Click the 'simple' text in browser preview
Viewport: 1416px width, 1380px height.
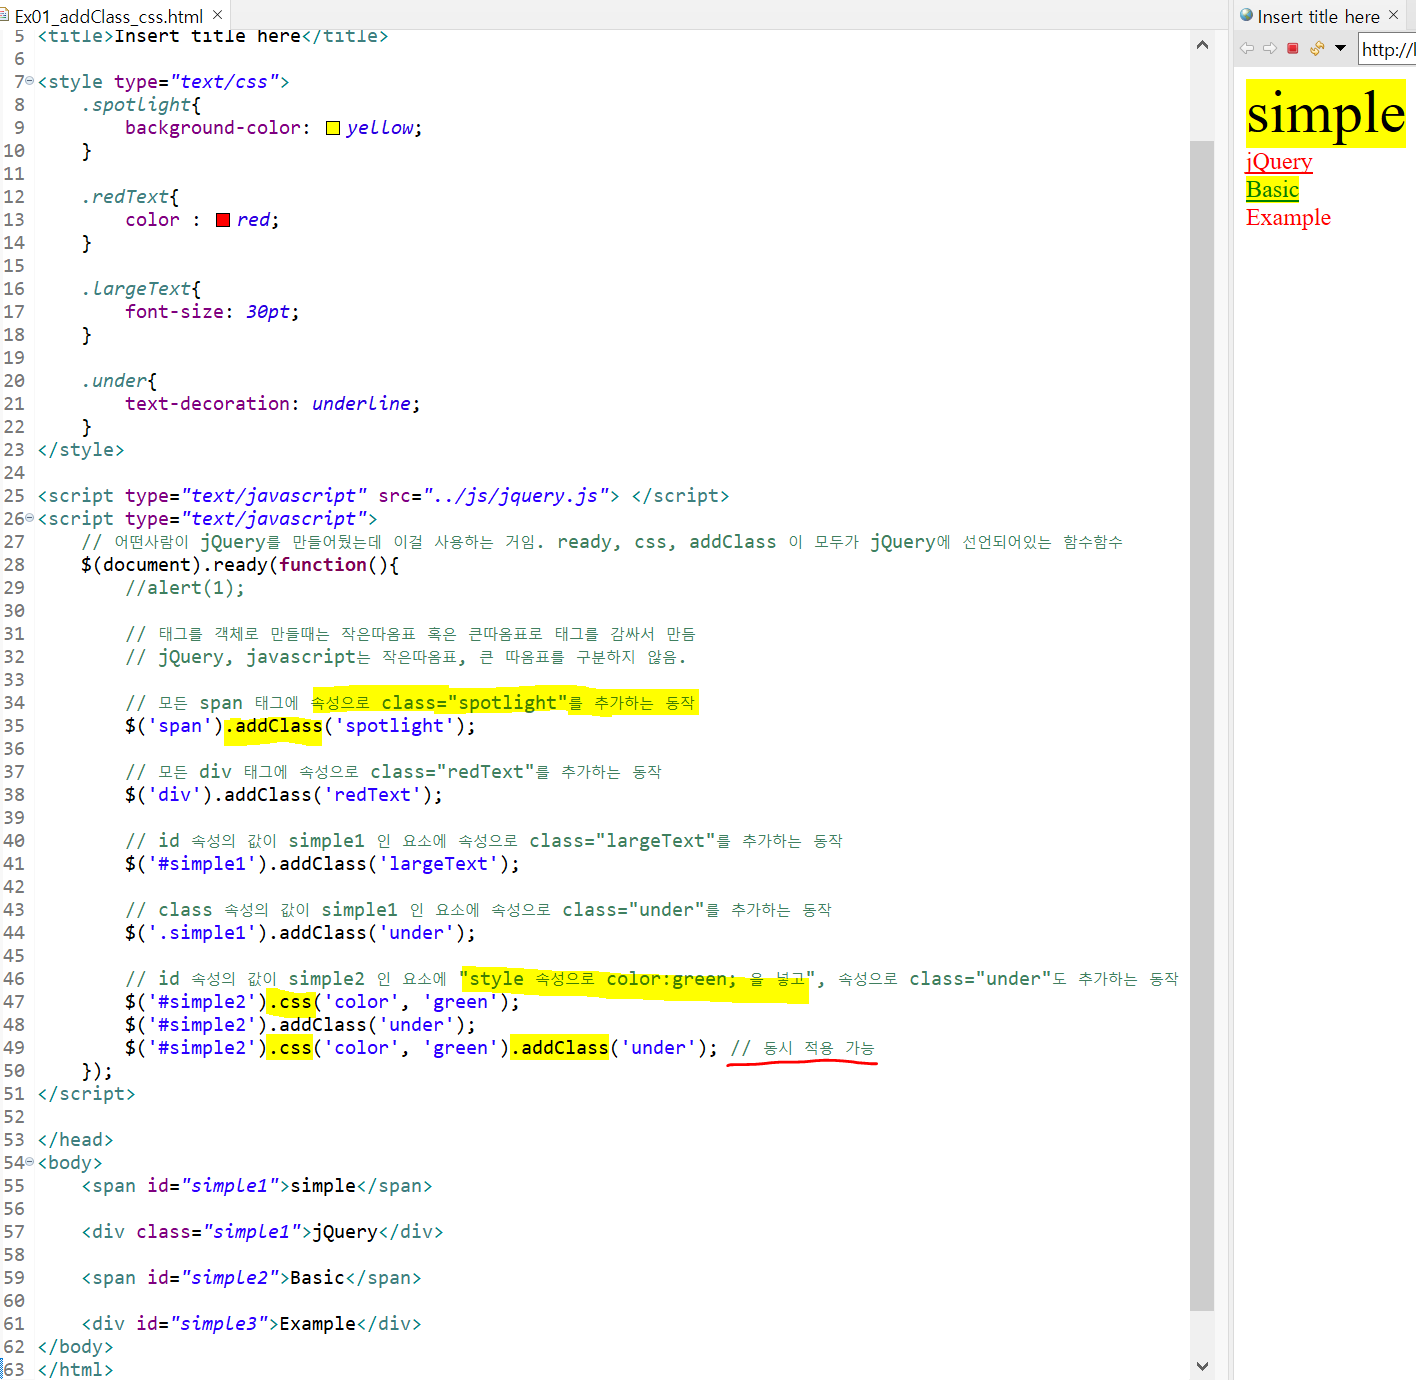coord(1325,113)
